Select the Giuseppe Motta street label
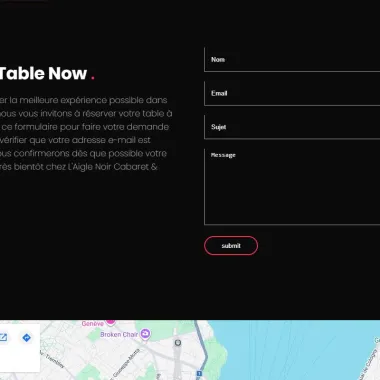 point(126,364)
